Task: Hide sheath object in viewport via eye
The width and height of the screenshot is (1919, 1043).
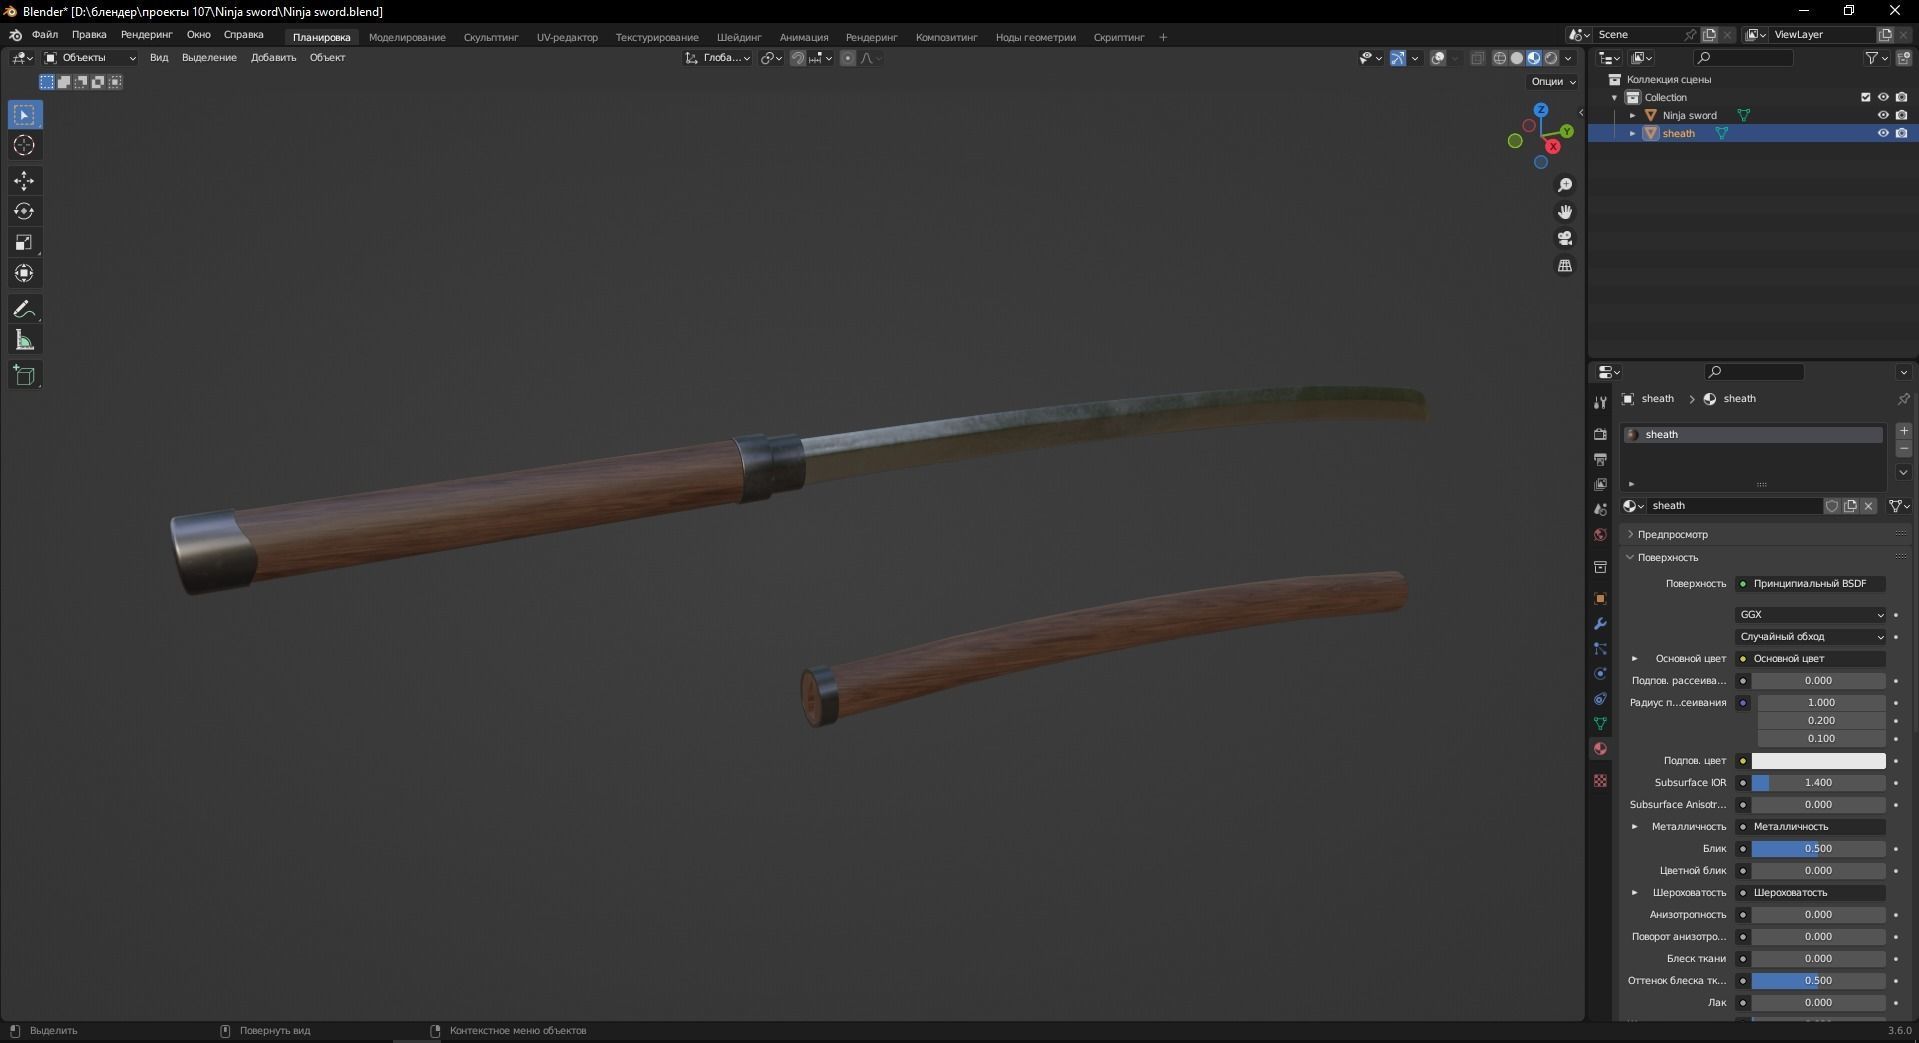Action: coord(1883,133)
